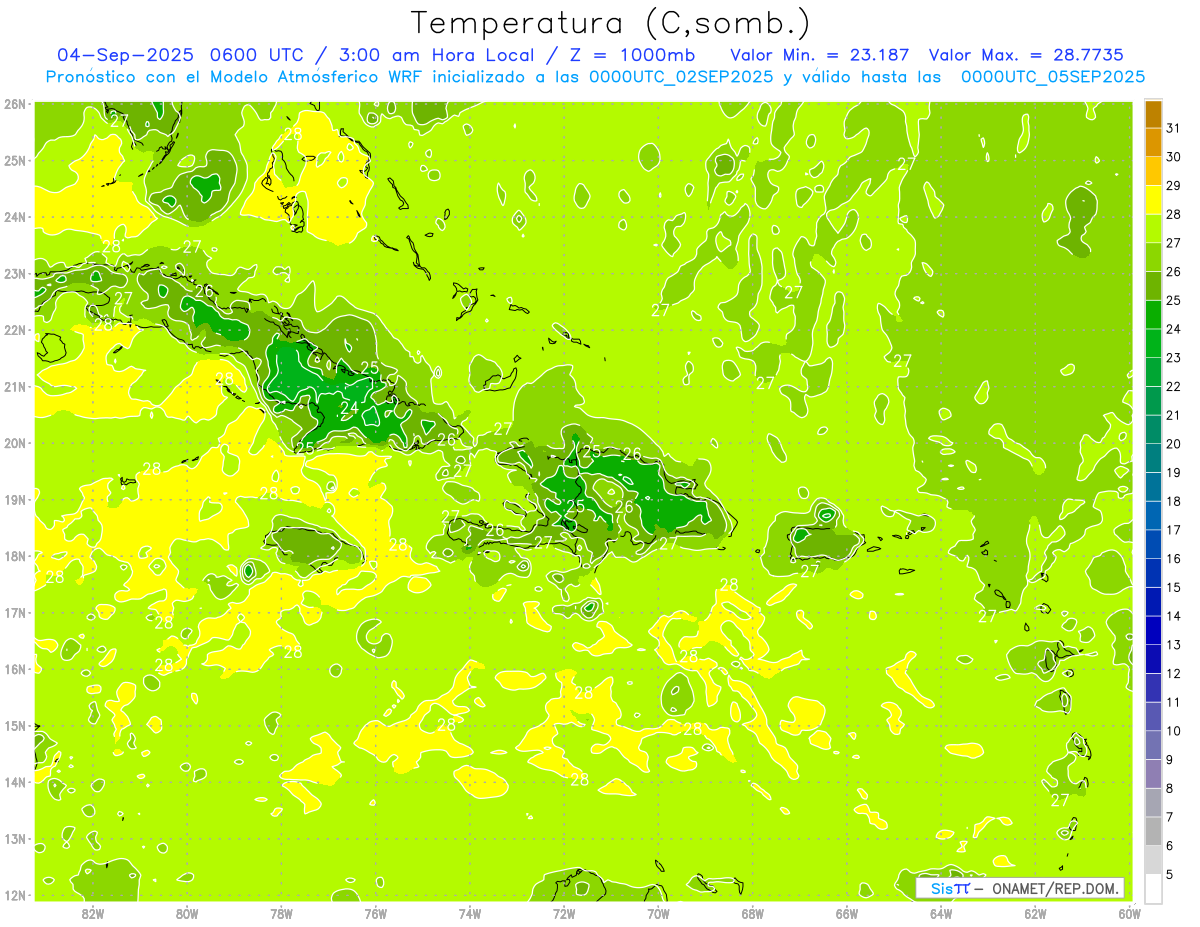
Task: Click colorbar label 29
Action: click(1173, 186)
